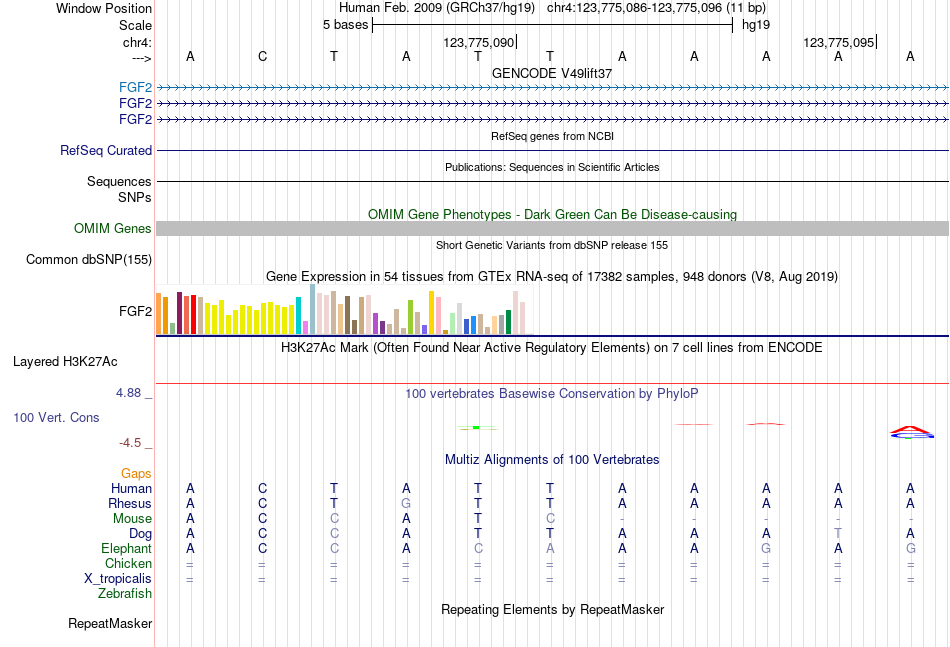The width and height of the screenshot is (950, 647).
Task: Click the 4.88 conservation scale maximum
Action: [x=128, y=393]
